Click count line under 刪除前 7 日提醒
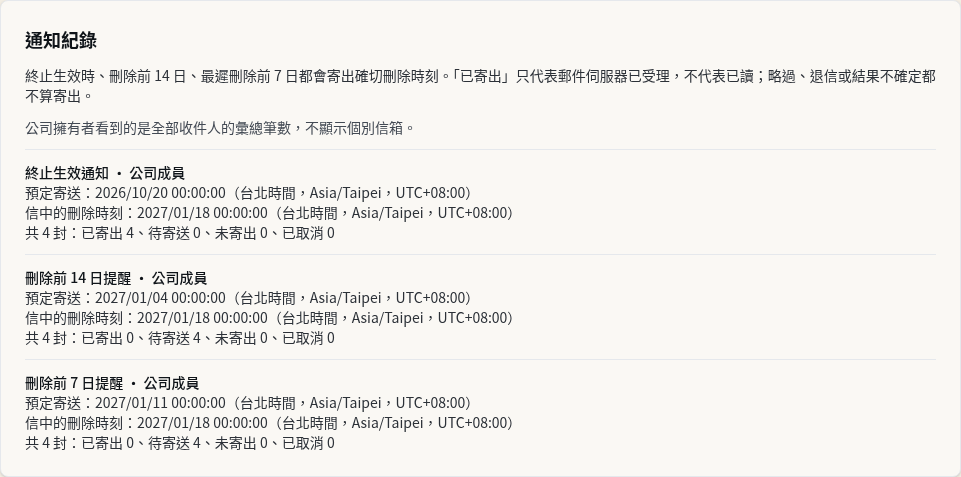This screenshot has width=961, height=477. 180,443
